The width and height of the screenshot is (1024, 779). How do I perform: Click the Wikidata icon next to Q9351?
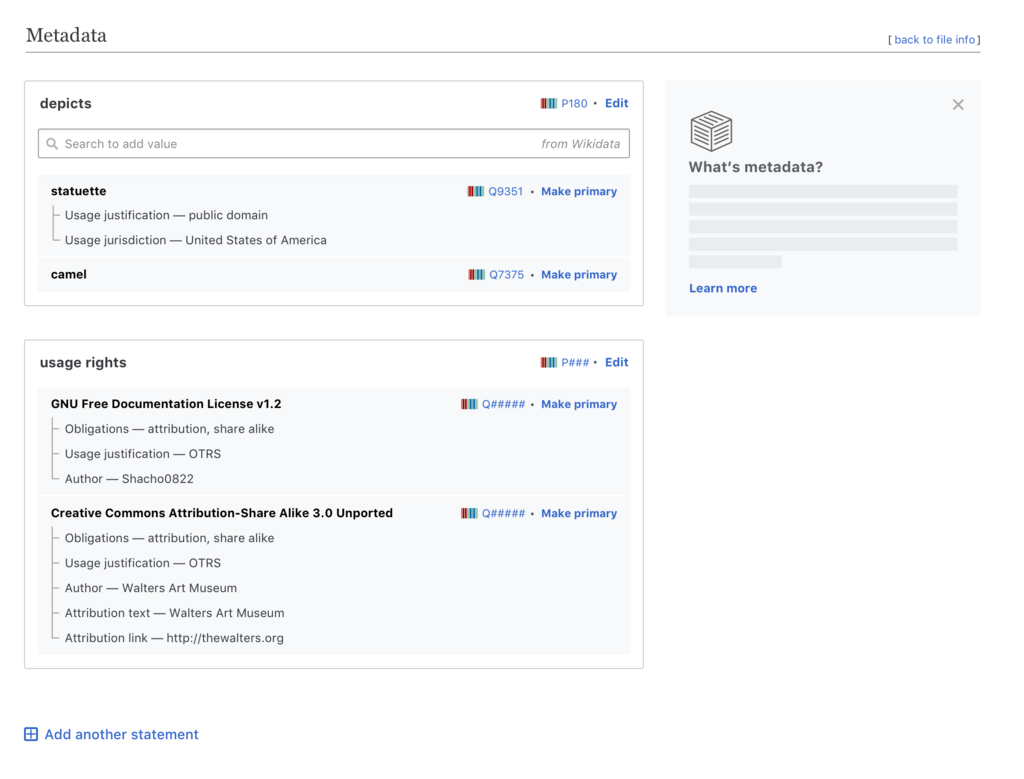pos(475,191)
